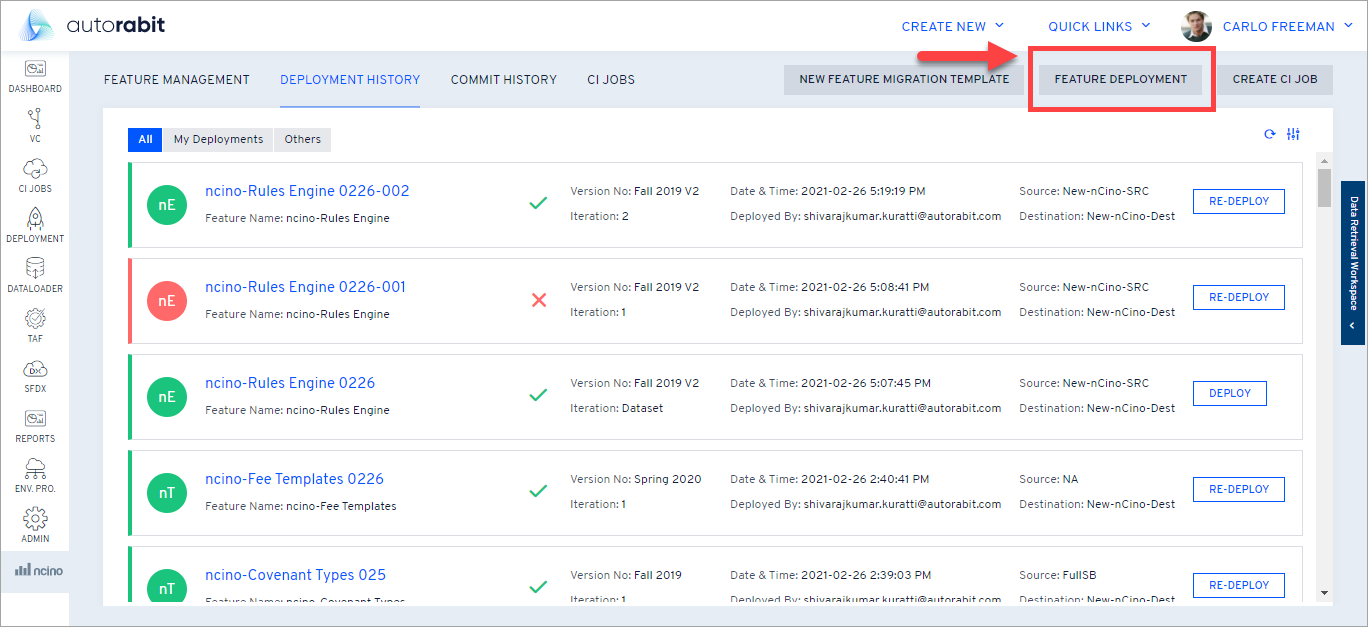Viewport: 1368px width, 627px height.
Task: Select the All deployments filter
Action: click(x=145, y=140)
